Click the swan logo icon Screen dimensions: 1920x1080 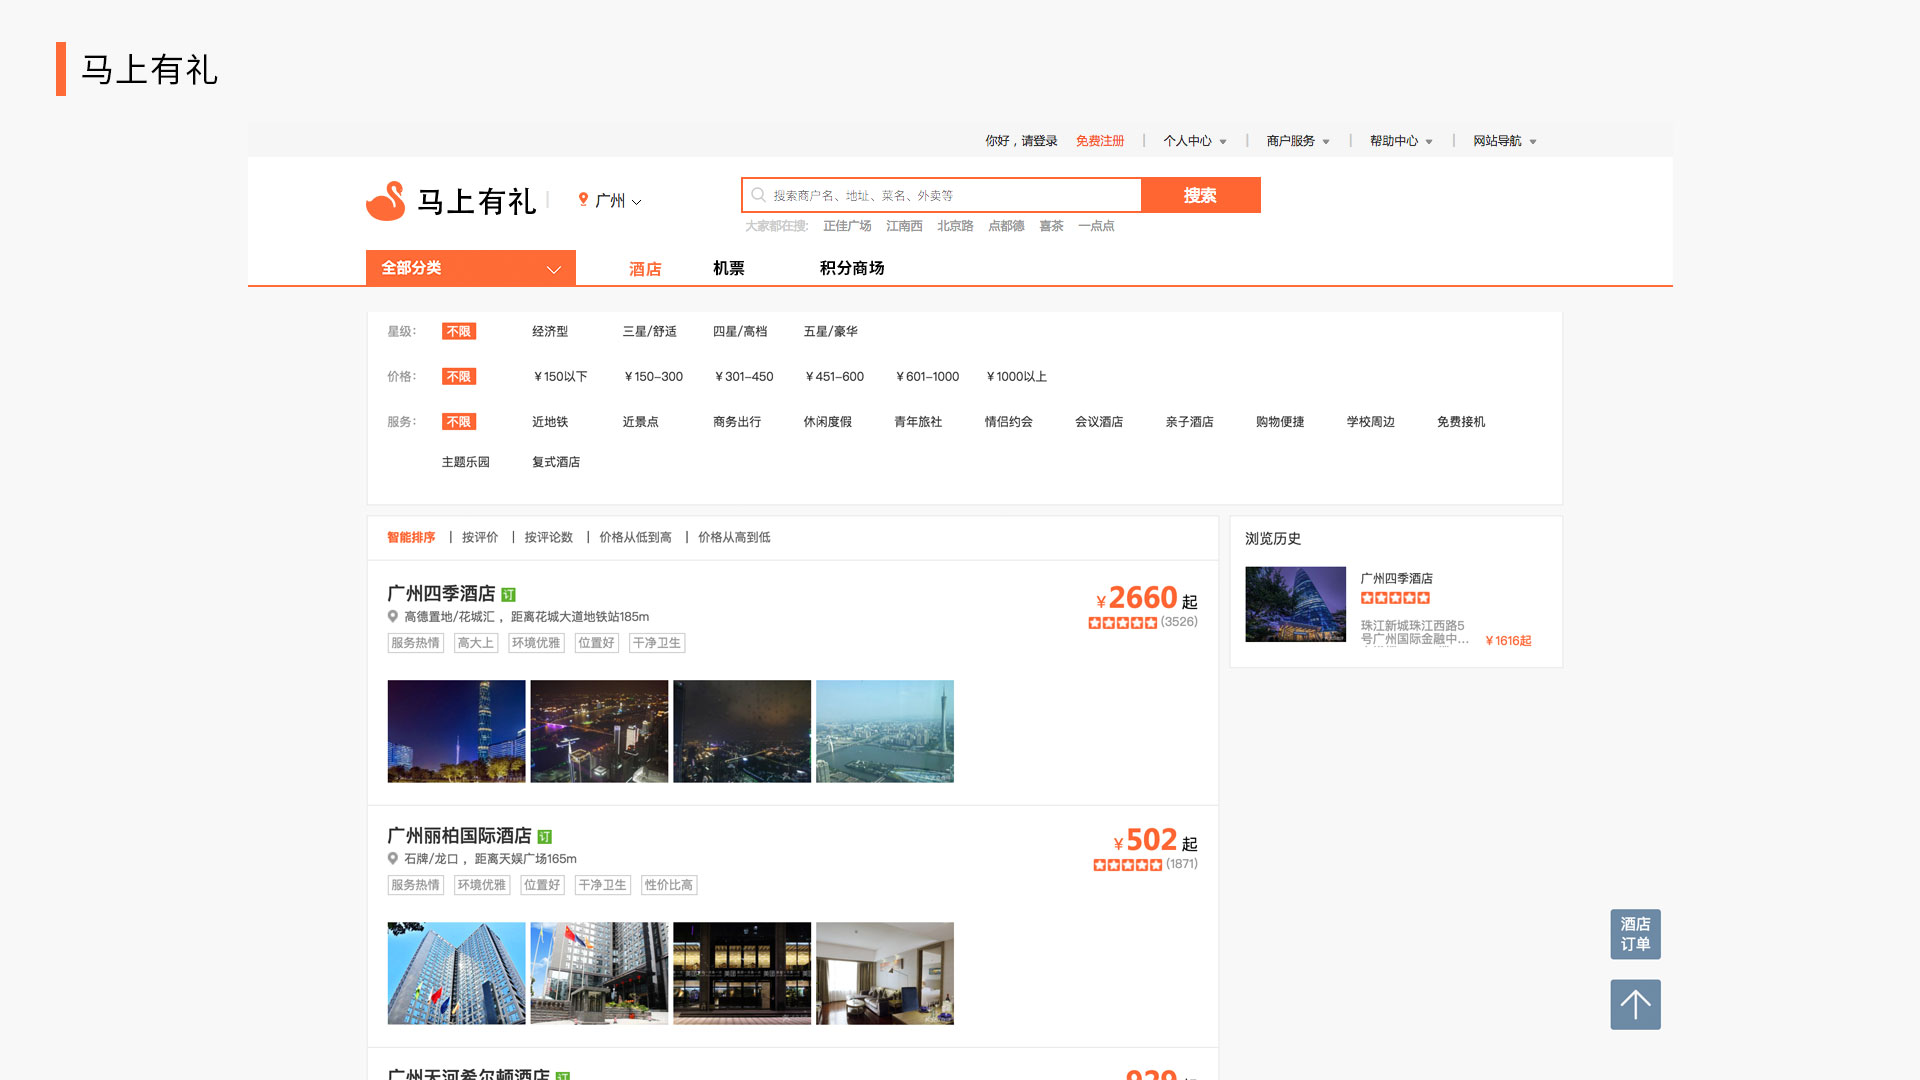tap(386, 201)
